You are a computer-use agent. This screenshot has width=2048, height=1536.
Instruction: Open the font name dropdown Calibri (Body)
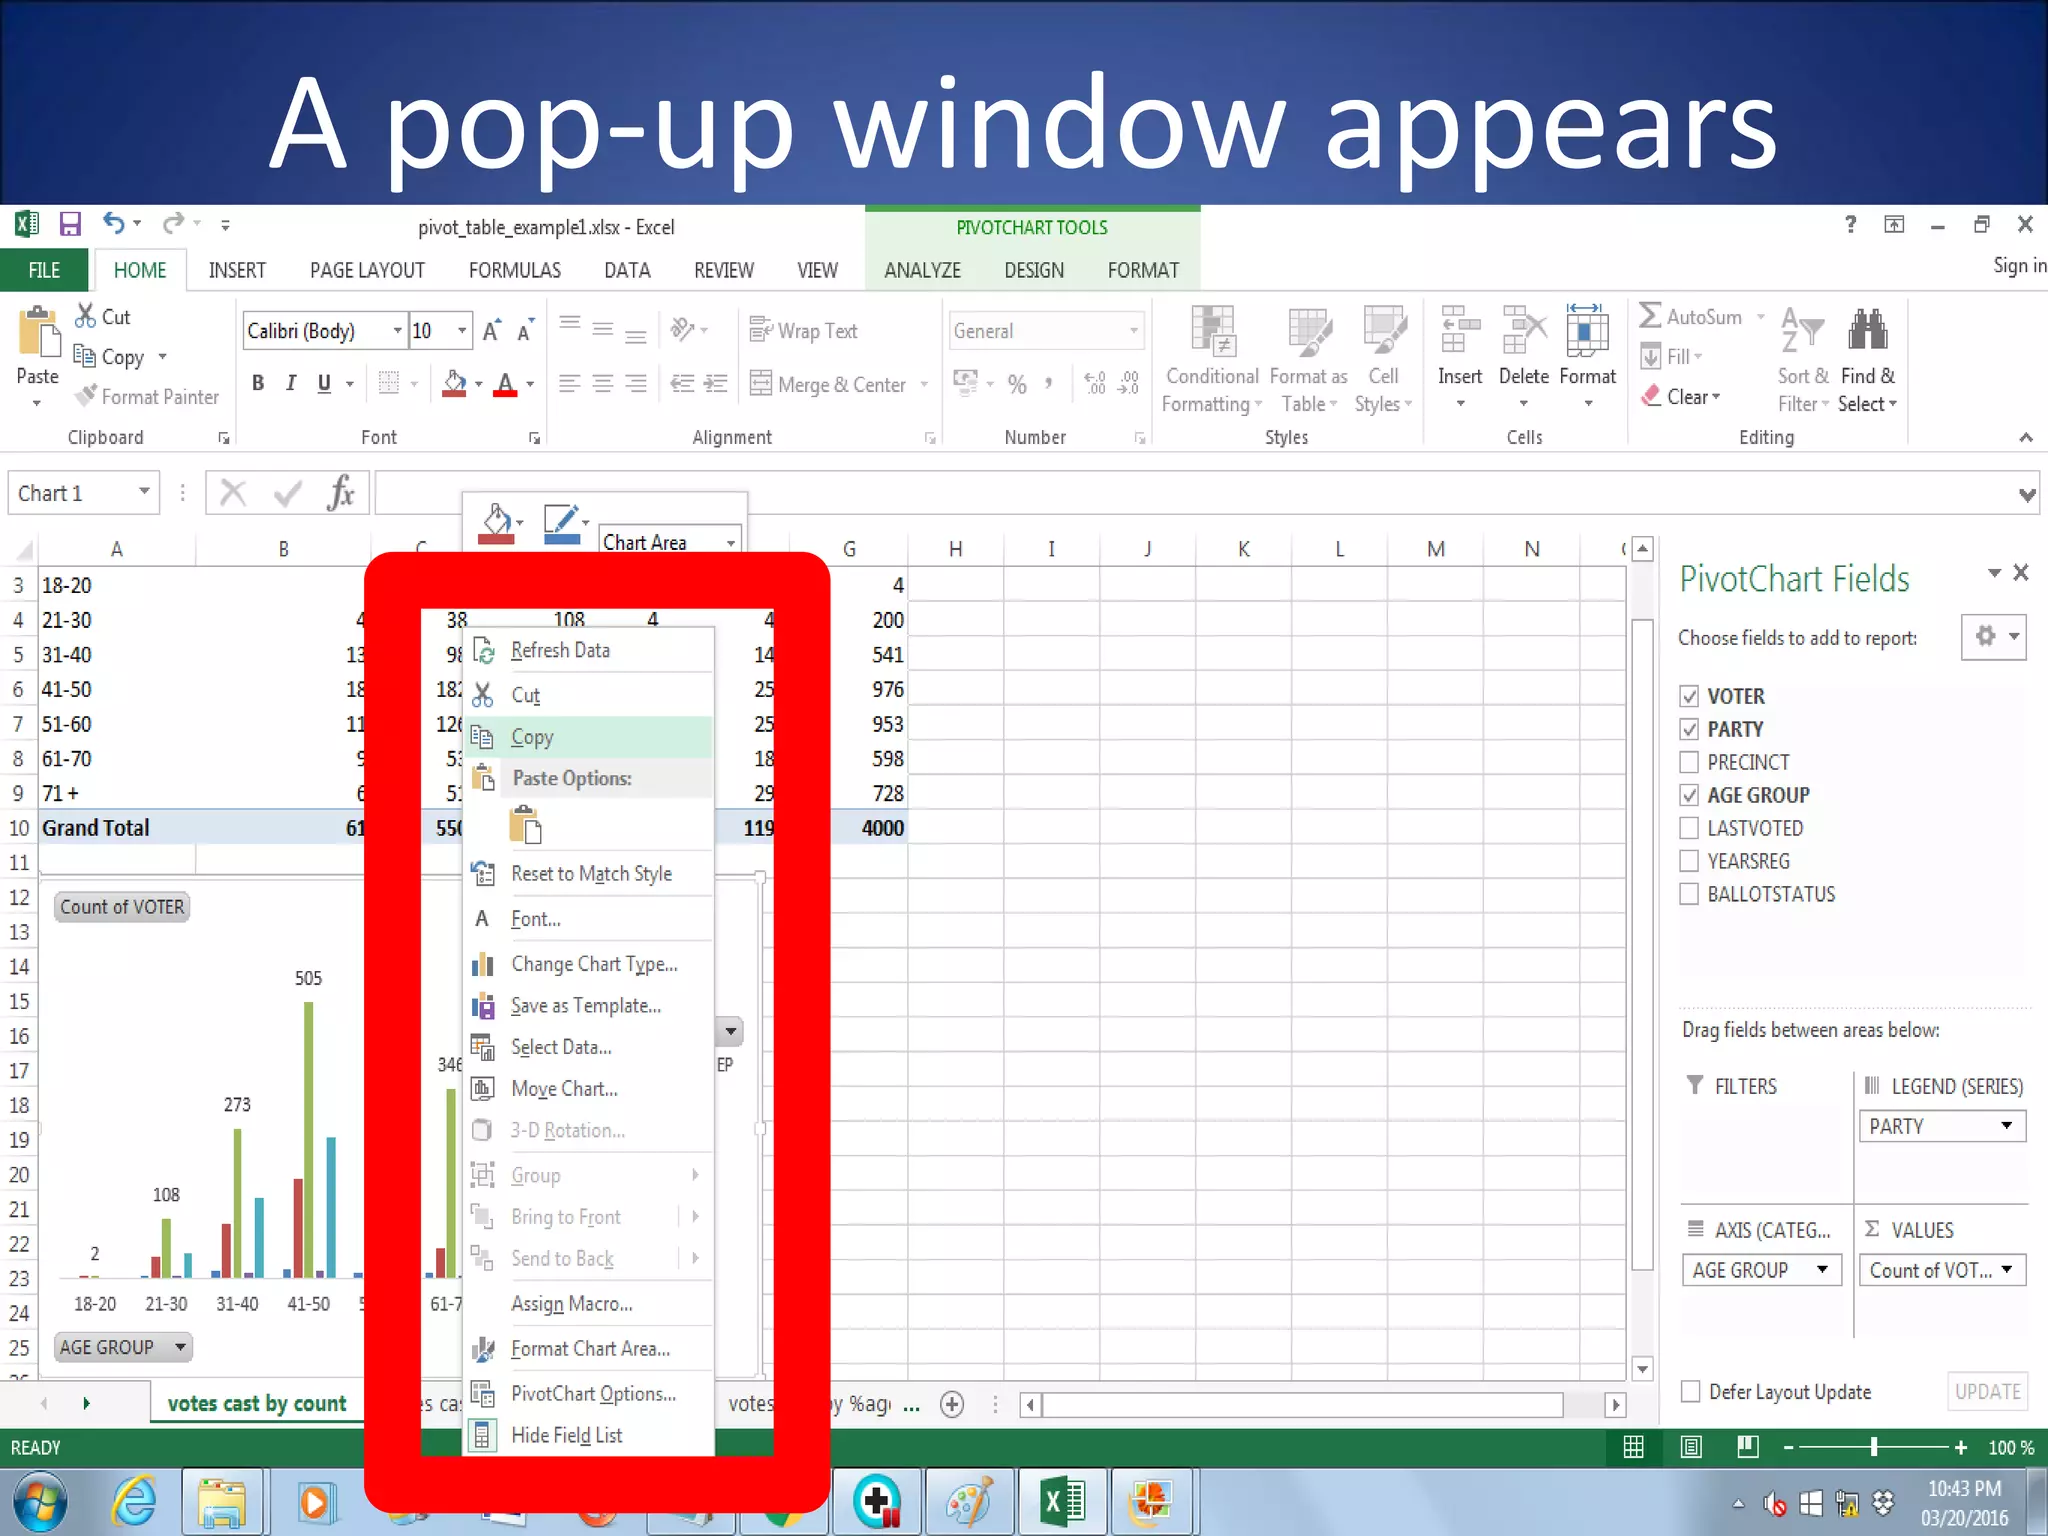(x=397, y=331)
